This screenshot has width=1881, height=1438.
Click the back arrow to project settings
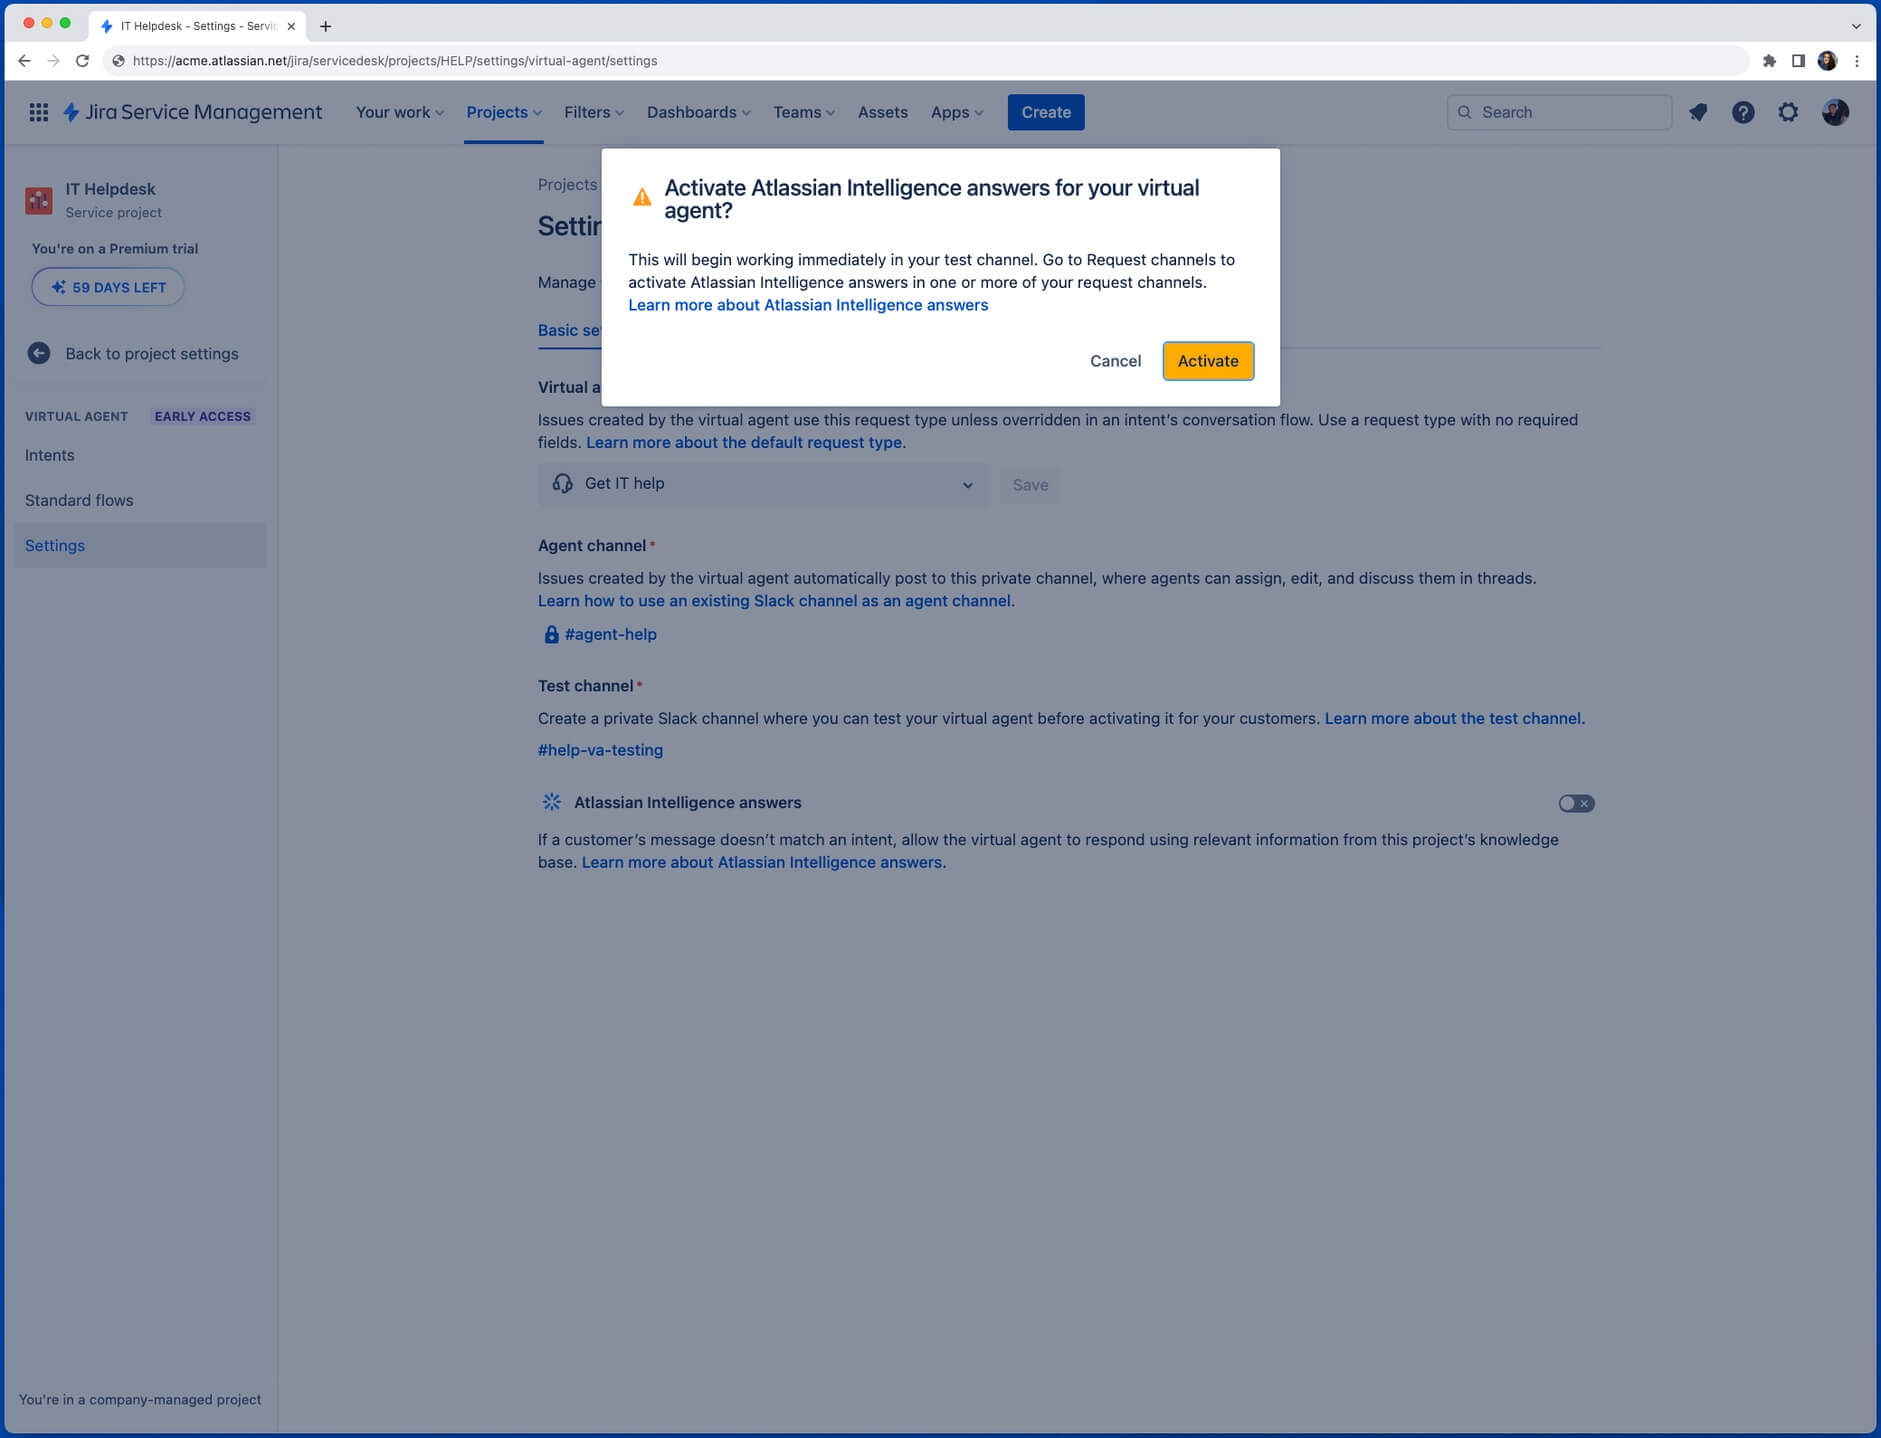[x=39, y=353]
